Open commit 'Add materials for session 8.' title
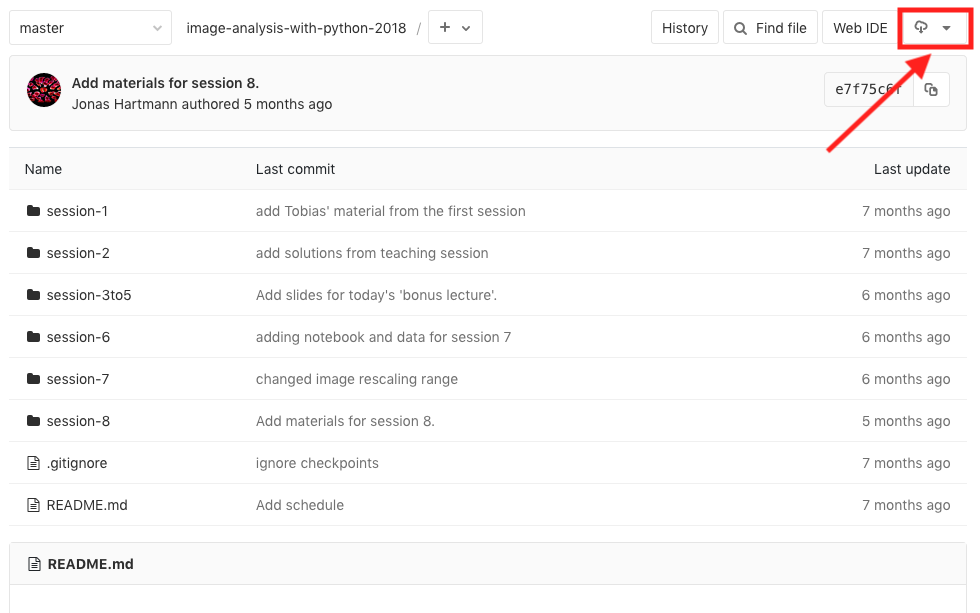This screenshot has height=613, width=980. 165,83
